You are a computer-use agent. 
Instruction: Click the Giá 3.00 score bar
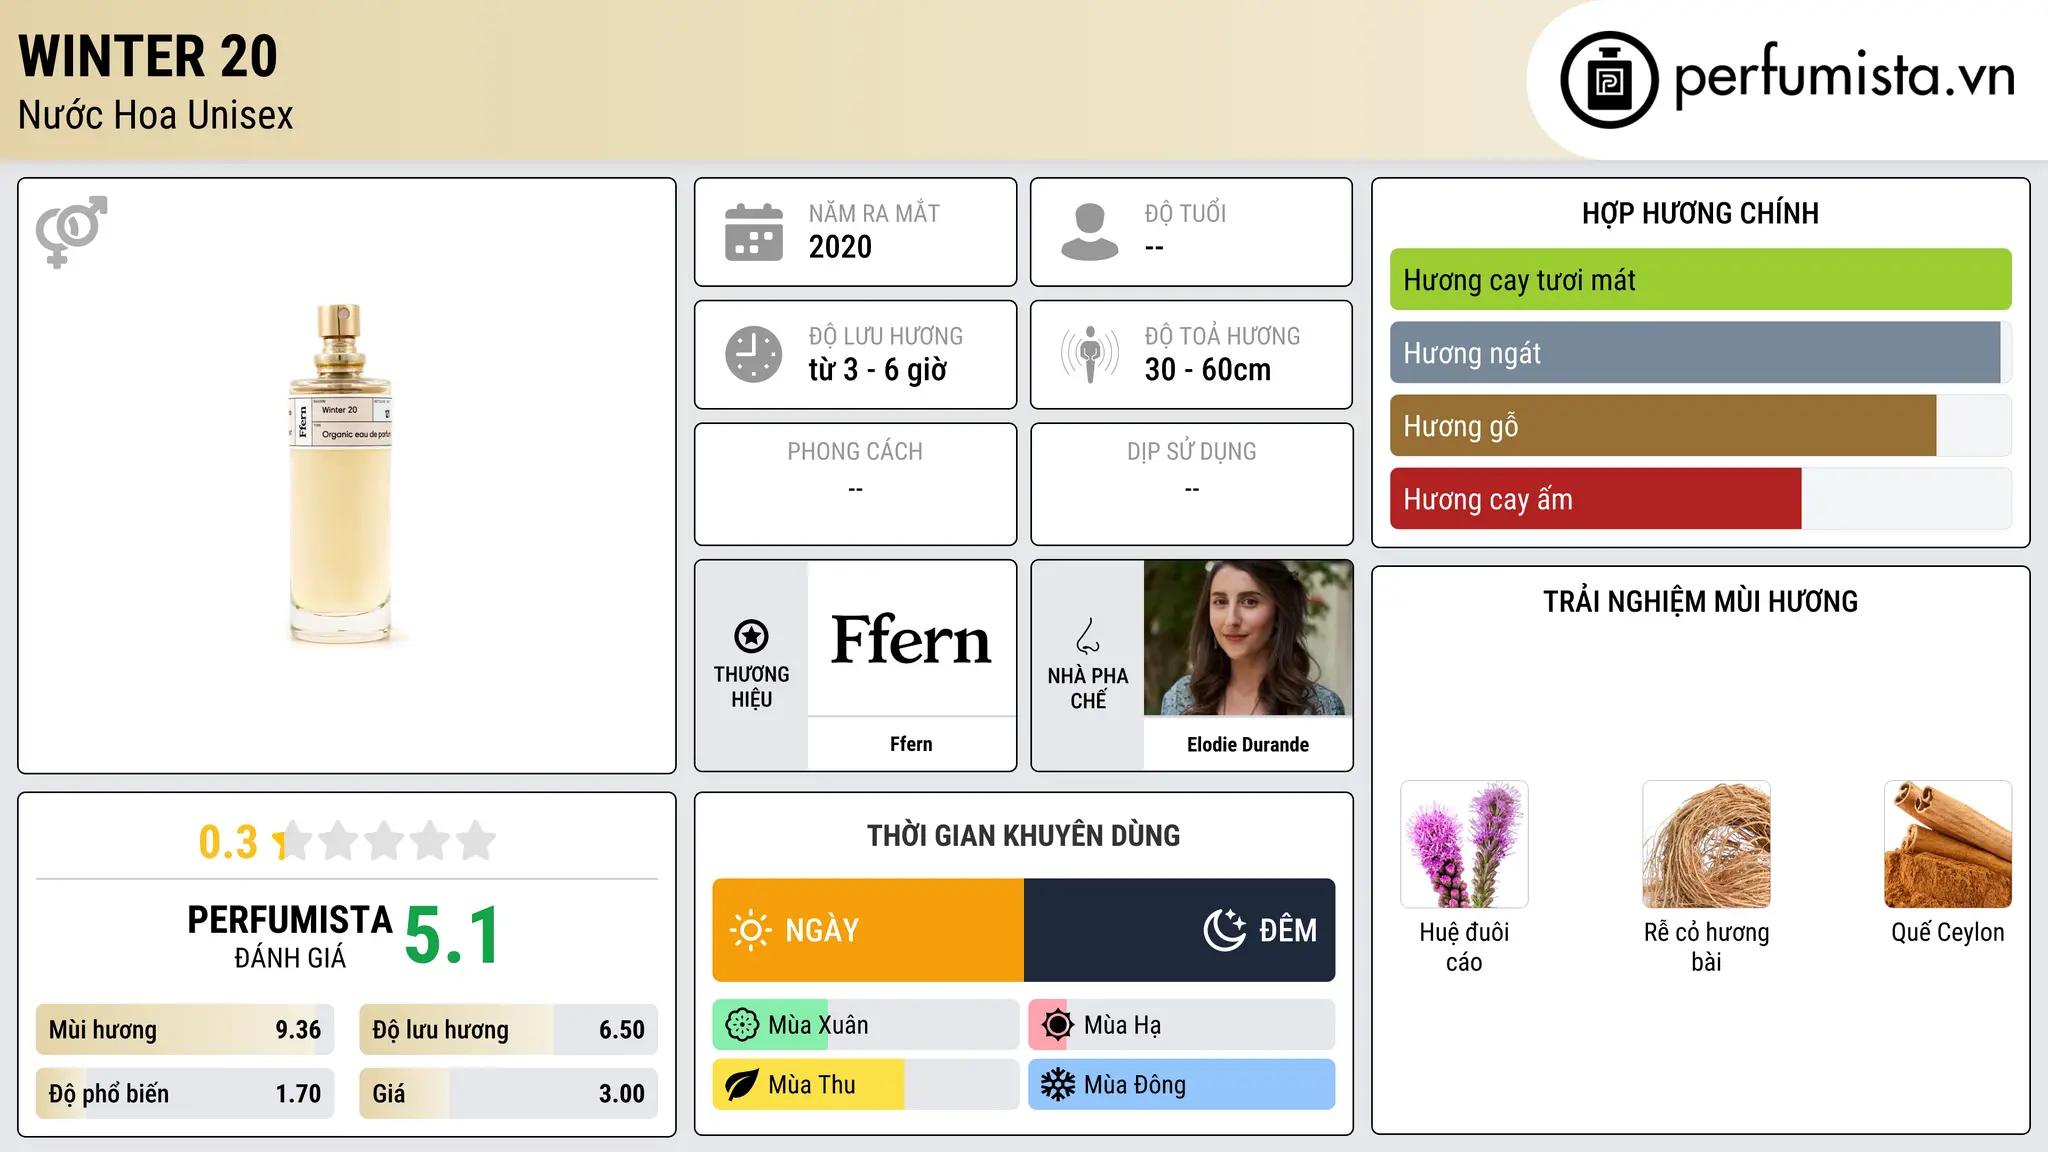(x=509, y=1094)
